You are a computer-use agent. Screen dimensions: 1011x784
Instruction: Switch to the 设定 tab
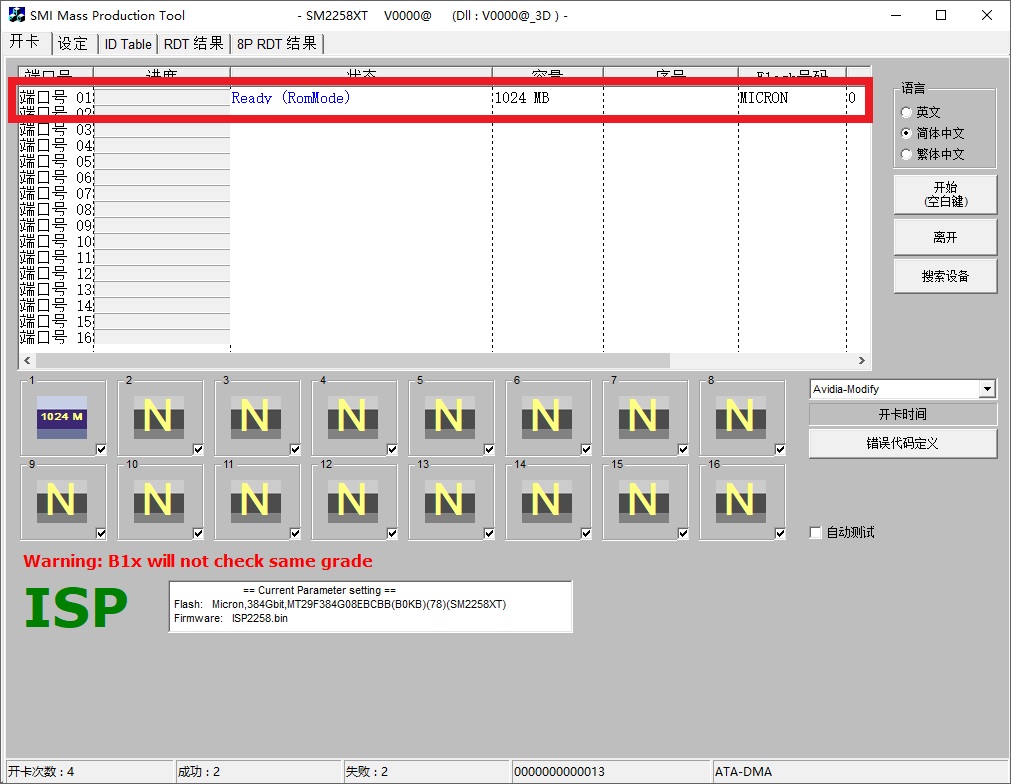(73, 44)
